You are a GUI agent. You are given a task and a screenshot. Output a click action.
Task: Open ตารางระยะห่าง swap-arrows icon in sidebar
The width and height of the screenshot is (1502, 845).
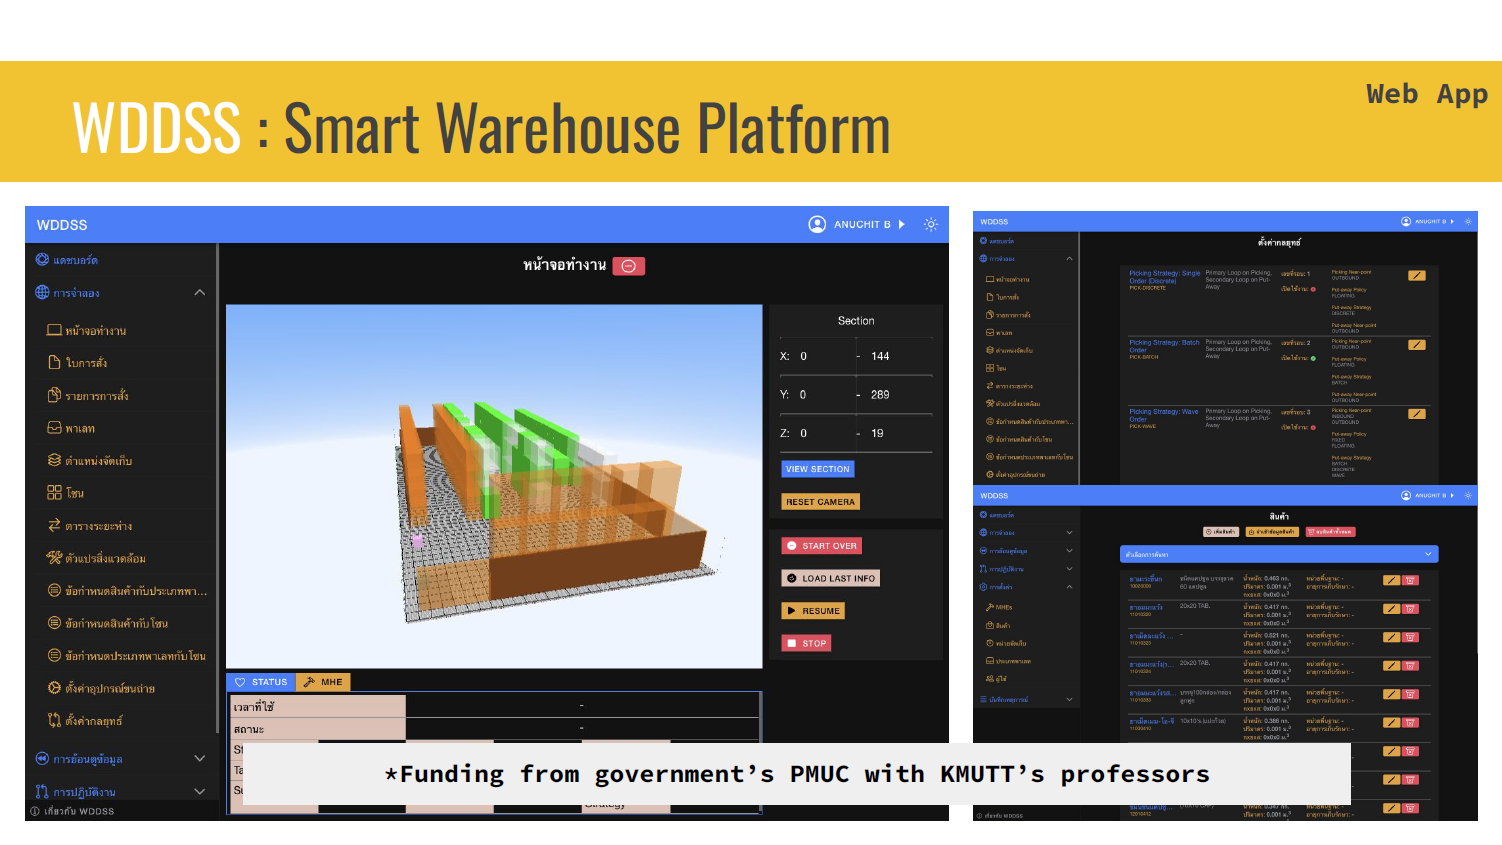(54, 526)
